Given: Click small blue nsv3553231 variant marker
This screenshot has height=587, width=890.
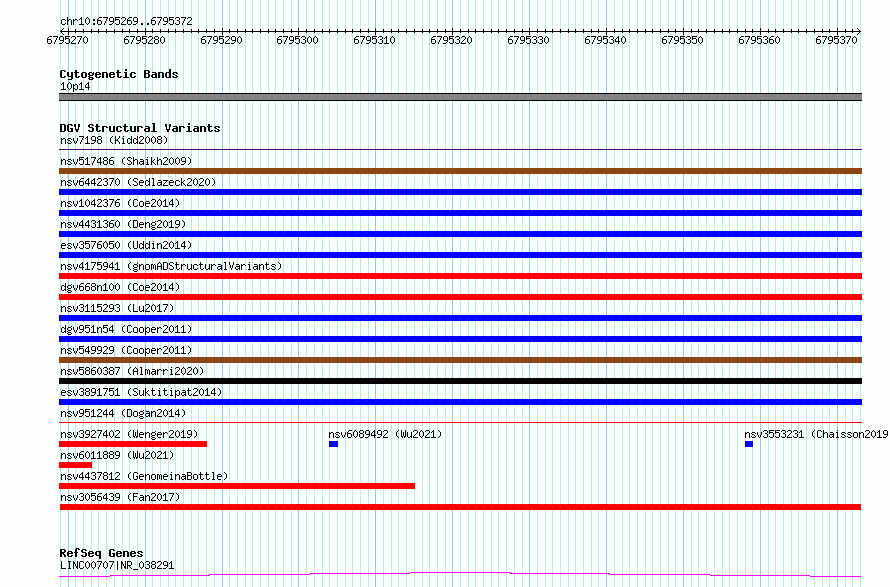Looking at the screenshot, I should (x=749, y=444).
